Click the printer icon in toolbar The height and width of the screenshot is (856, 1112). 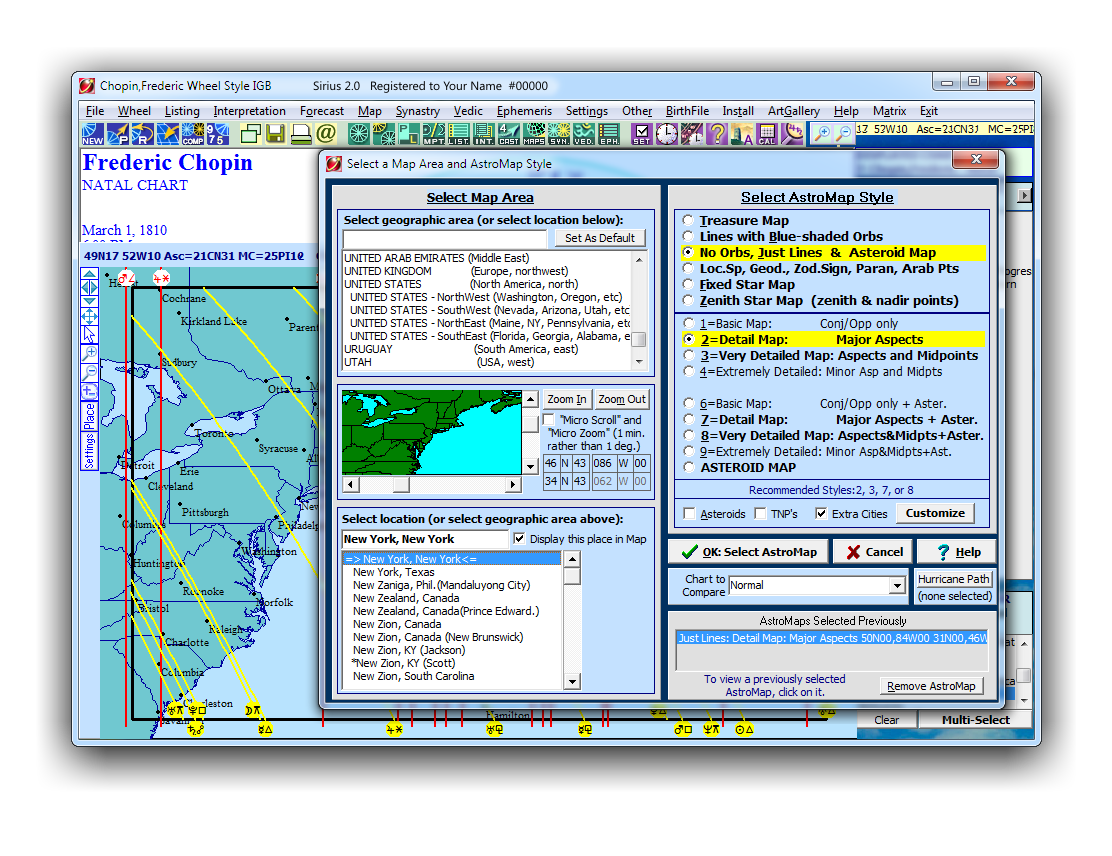[x=301, y=134]
